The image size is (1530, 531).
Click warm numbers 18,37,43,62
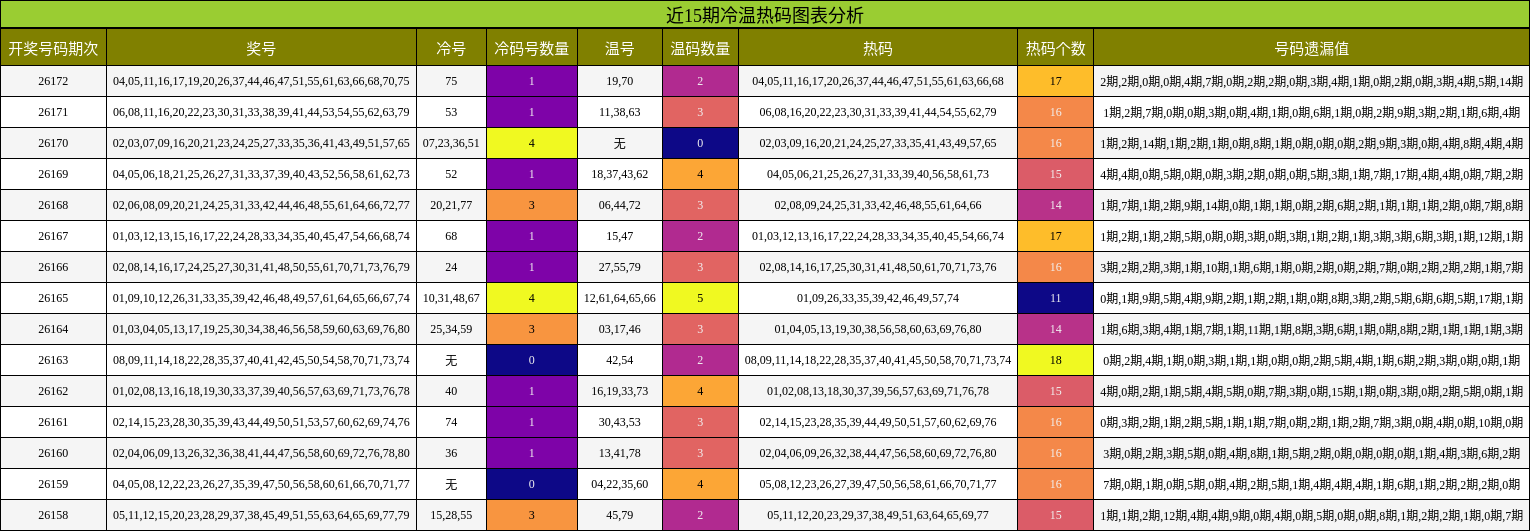(620, 174)
